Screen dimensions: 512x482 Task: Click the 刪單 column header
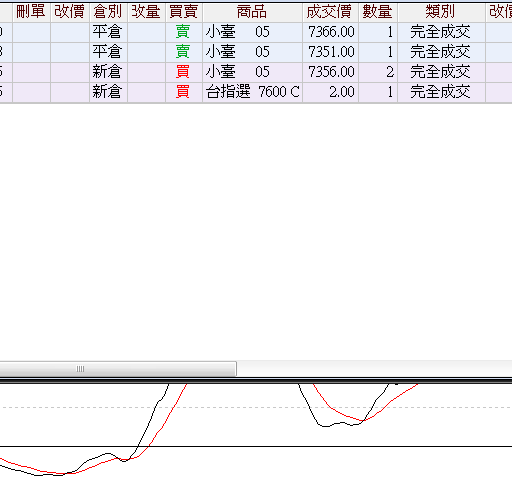(x=31, y=12)
